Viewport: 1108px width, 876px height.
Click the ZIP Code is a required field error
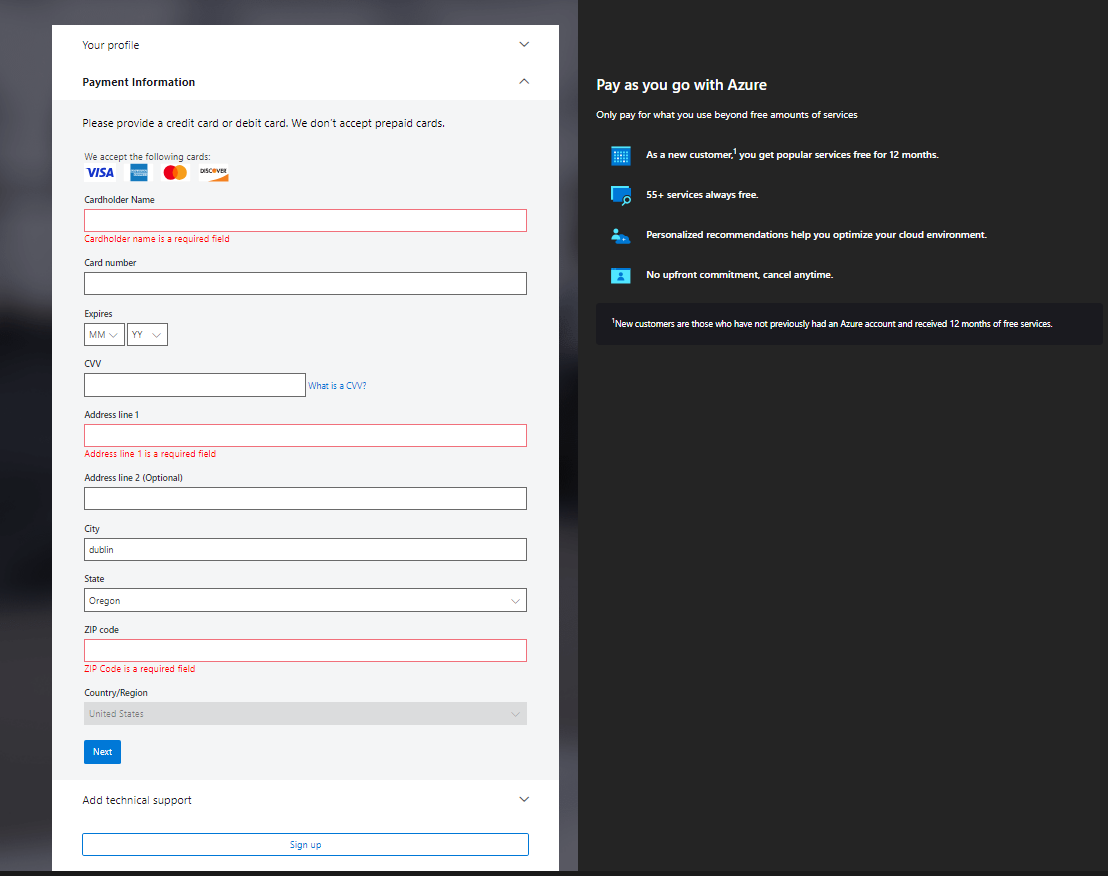point(140,669)
